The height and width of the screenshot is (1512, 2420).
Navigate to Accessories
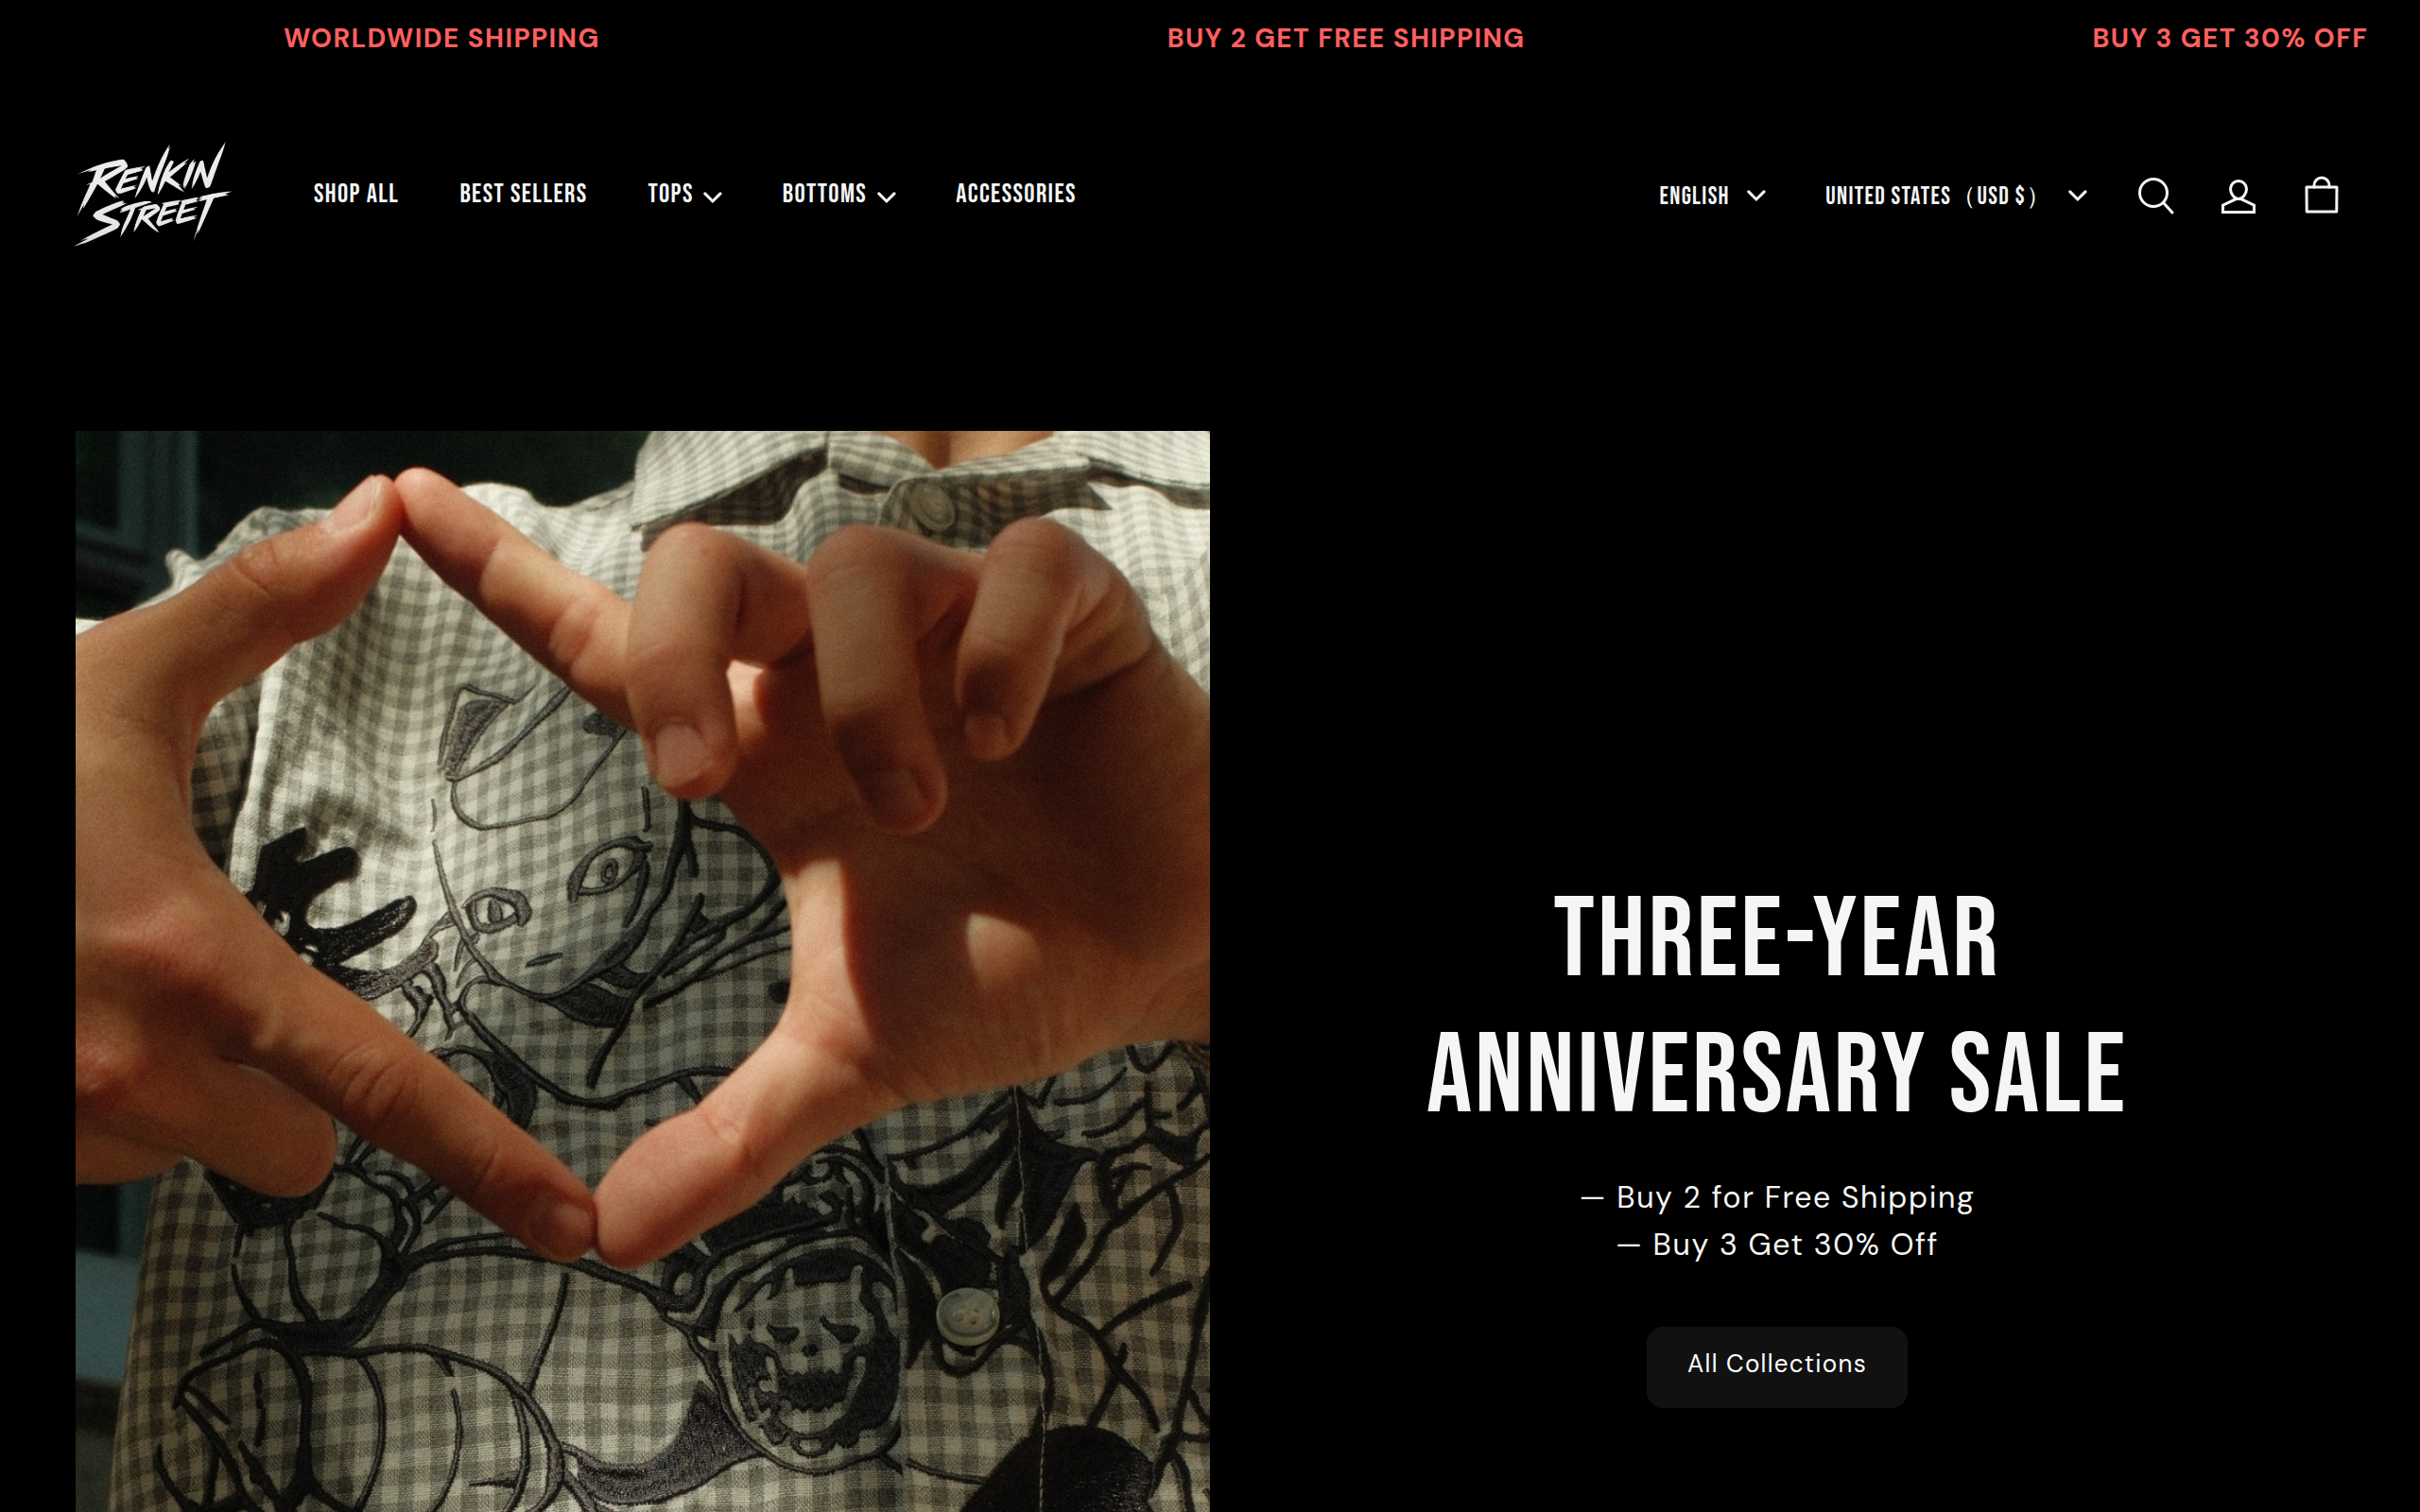point(1015,194)
